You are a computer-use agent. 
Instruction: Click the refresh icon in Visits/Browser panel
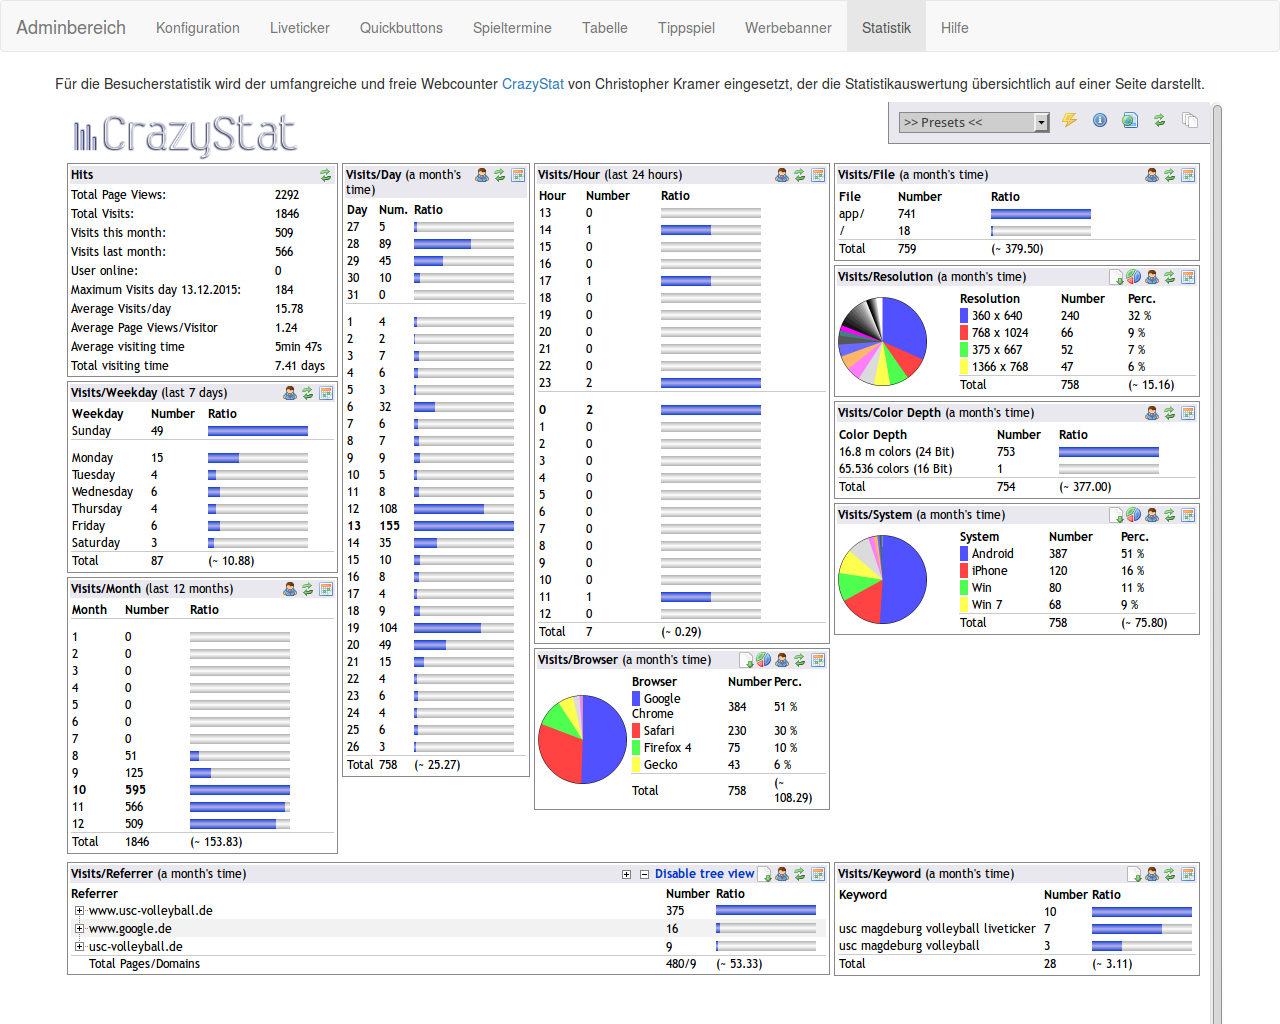pos(800,660)
